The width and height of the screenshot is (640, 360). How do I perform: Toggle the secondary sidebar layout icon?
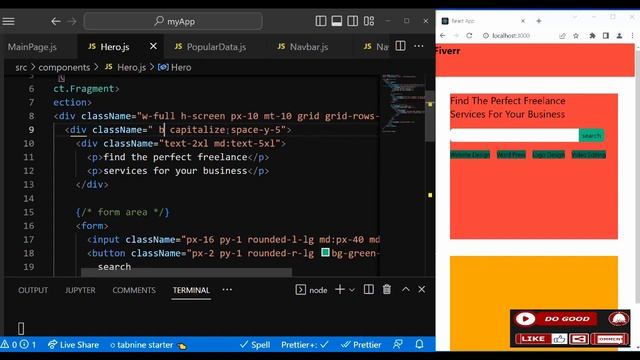pos(353,21)
